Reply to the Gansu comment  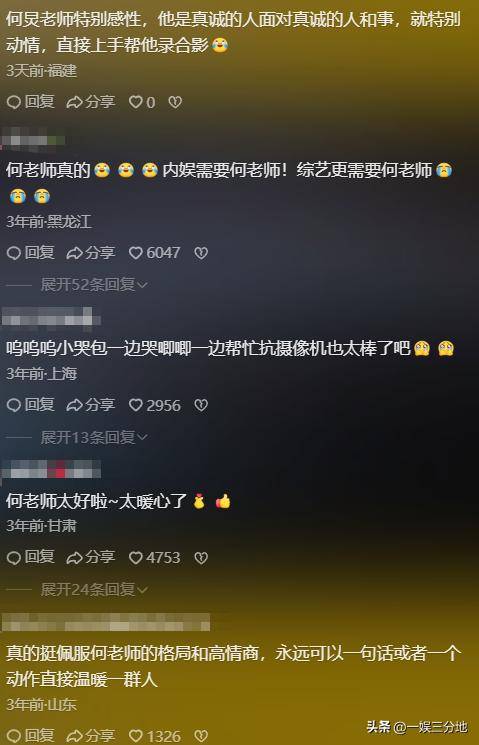tap(30, 557)
